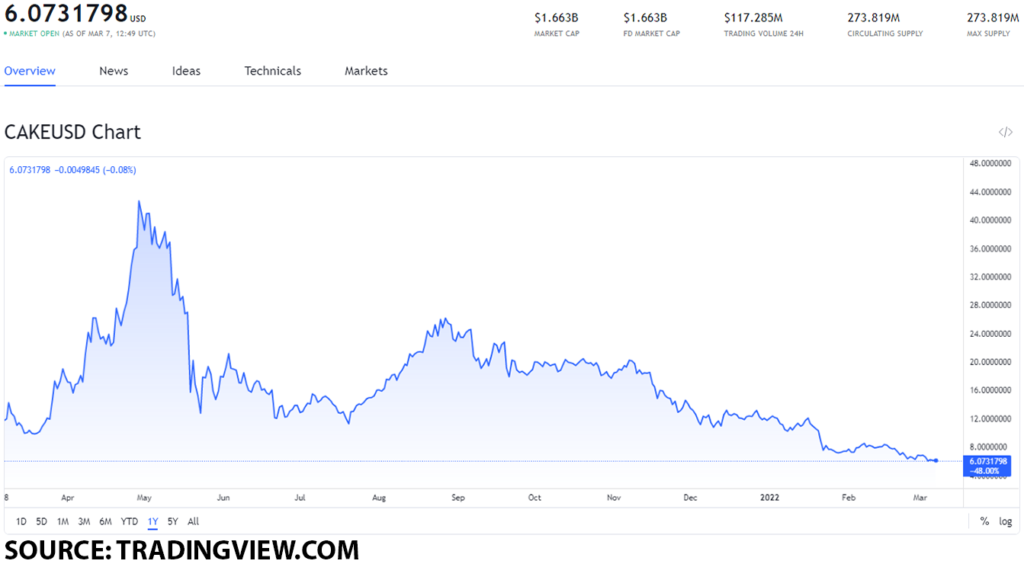This screenshot has width=1024, height=564.
Task: Select the All time range
Action: 193,522
